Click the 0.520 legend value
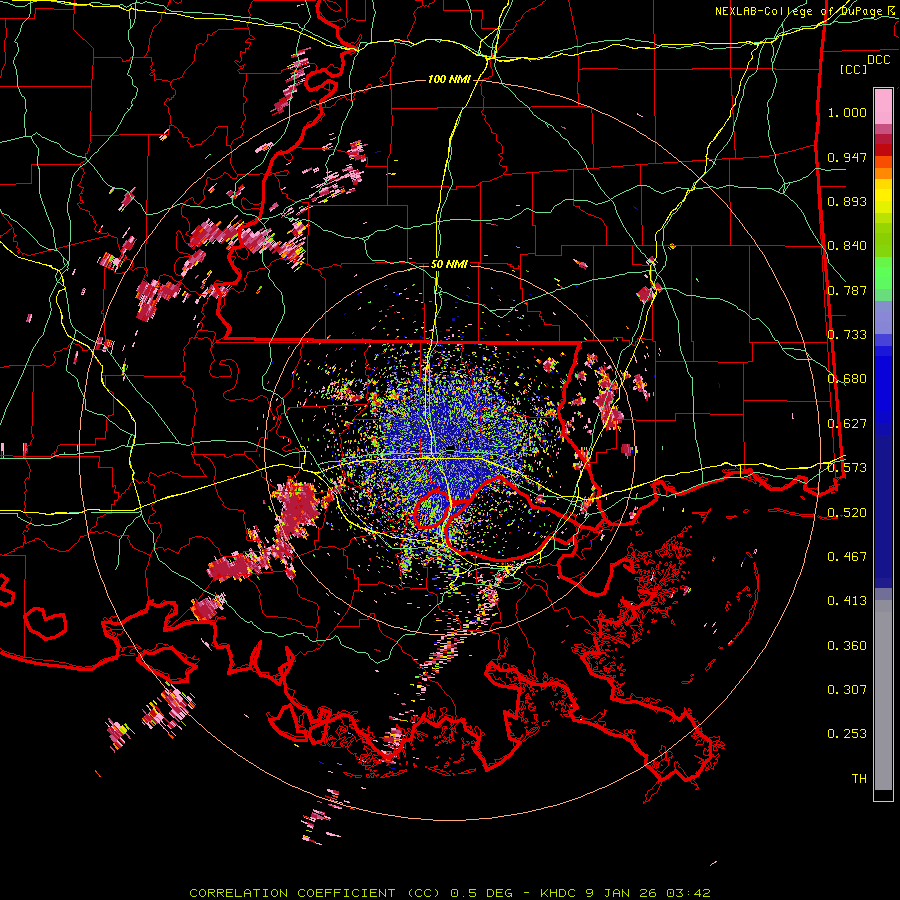 pyautogui.click(x=847, y=513)
